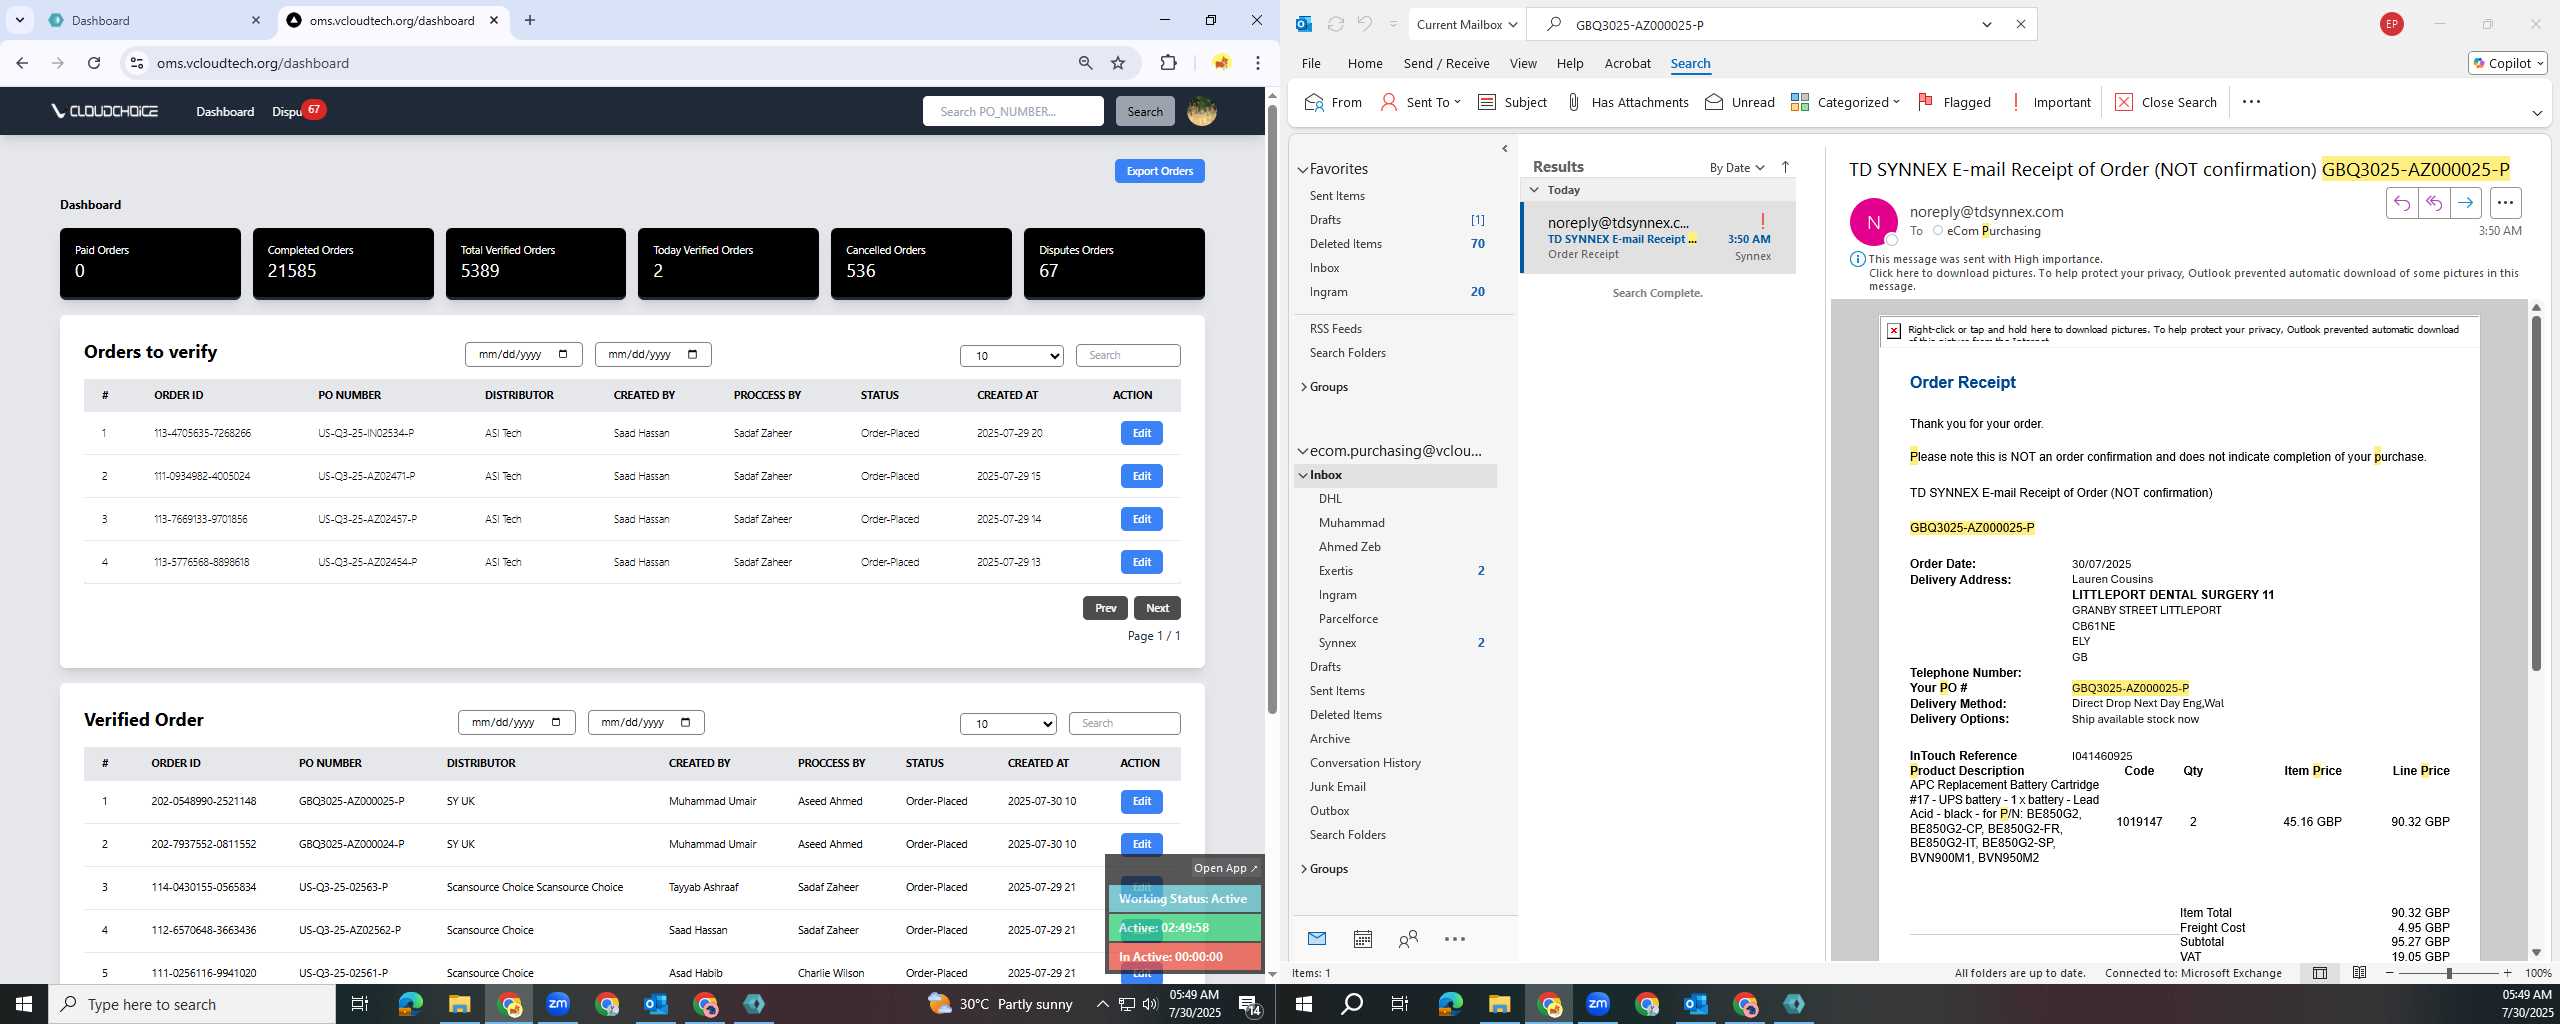Open the File menu in Outlook
This screenshot has width=2560, height=1024.
[x=1310, y=63]
